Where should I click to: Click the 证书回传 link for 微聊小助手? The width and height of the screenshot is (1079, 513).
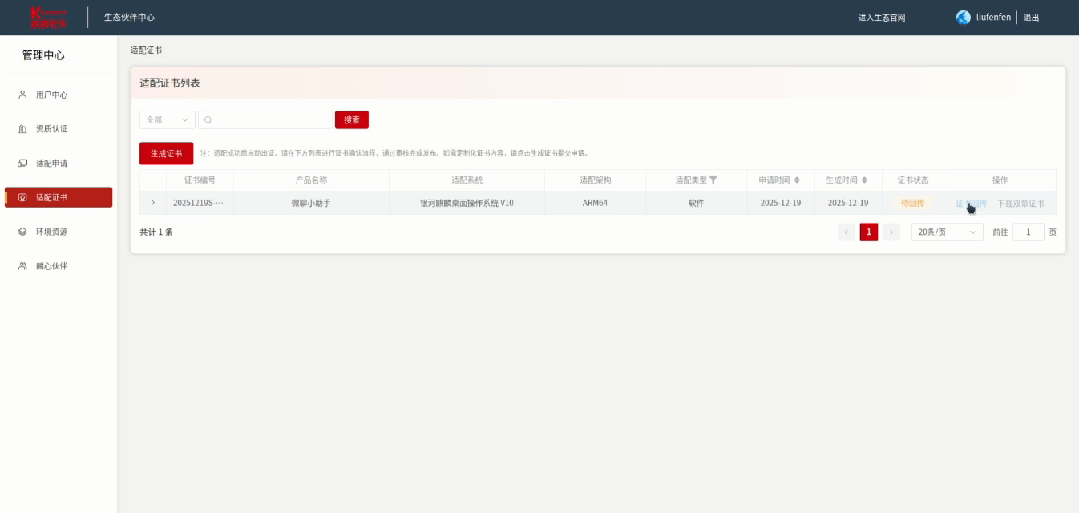coord(971,203)
